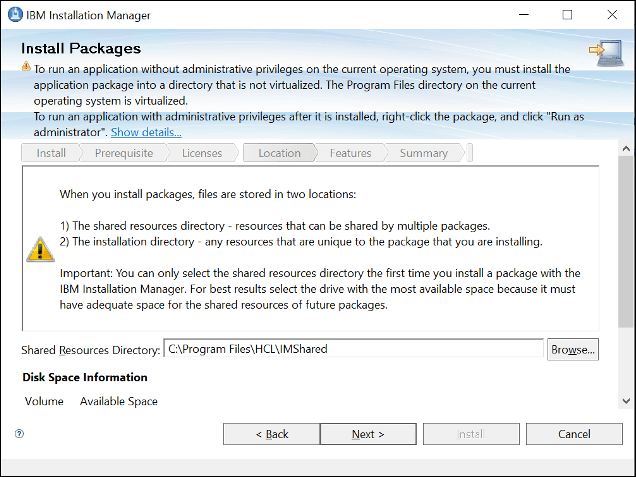Click the Install button
This screenshot has width=636, height=477.
click(471, 434)
